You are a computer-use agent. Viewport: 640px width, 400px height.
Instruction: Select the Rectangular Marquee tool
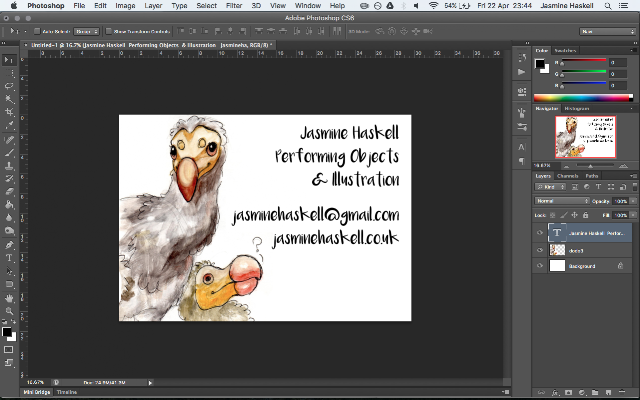click(9, 73)
